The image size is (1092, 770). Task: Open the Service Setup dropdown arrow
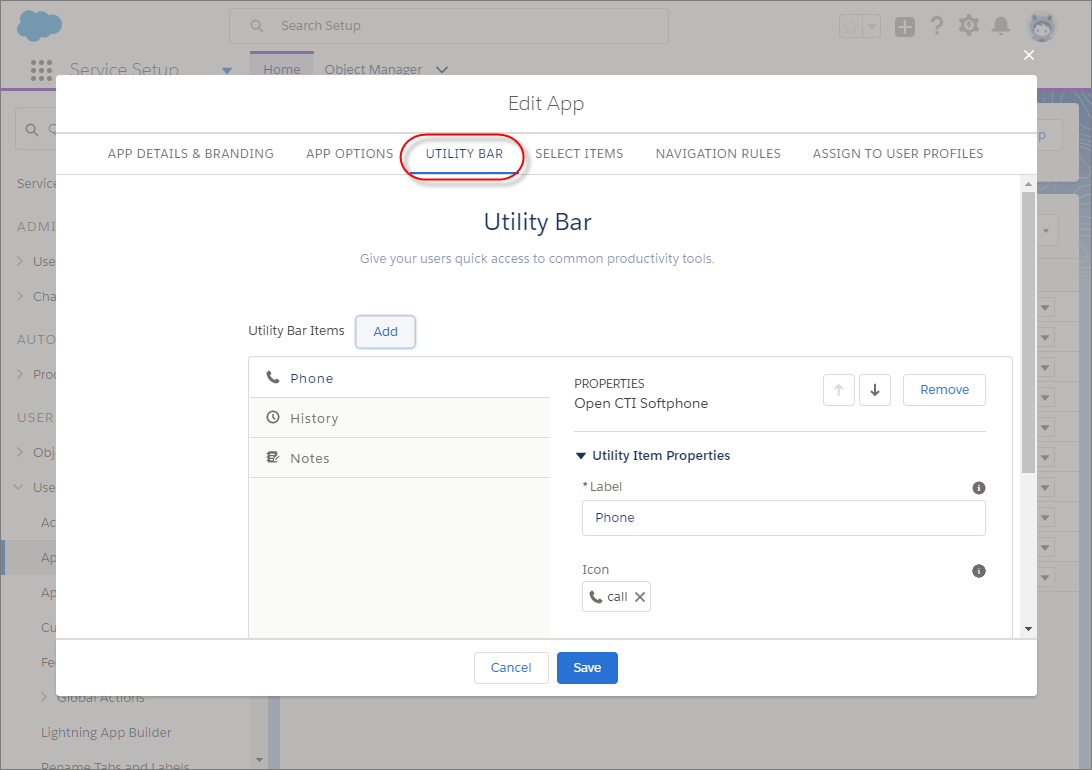pos(226,70)
